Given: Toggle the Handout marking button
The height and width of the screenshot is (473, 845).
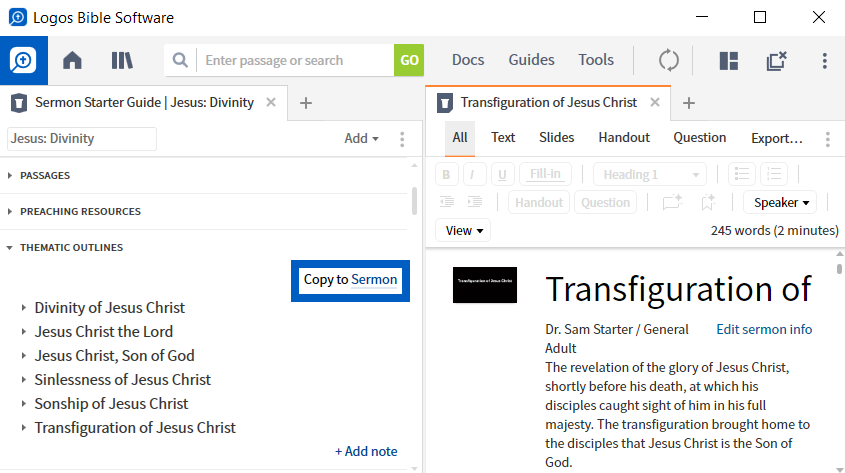Looking at the screenshot, I should click(x=539, y=202).
